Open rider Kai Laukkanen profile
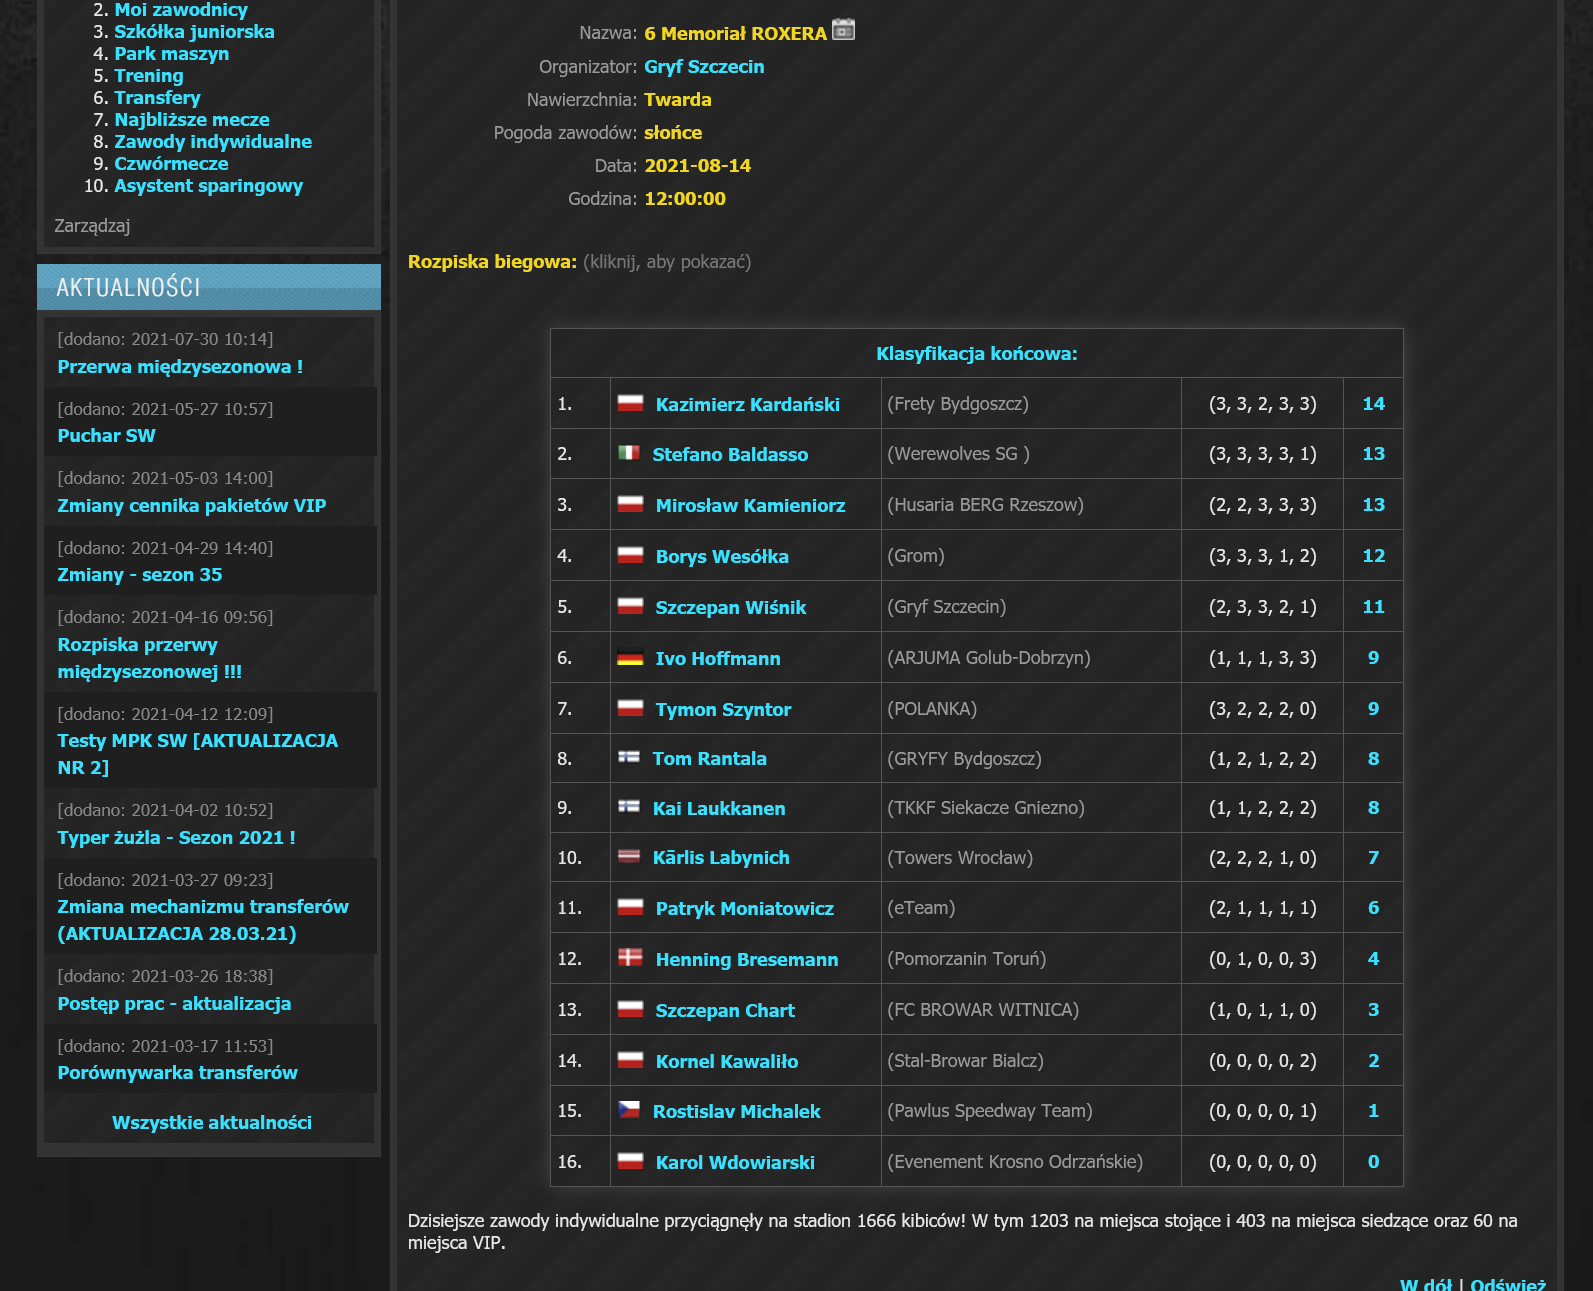Viewport: 1593px width, 1291px height. coord(719,809)
